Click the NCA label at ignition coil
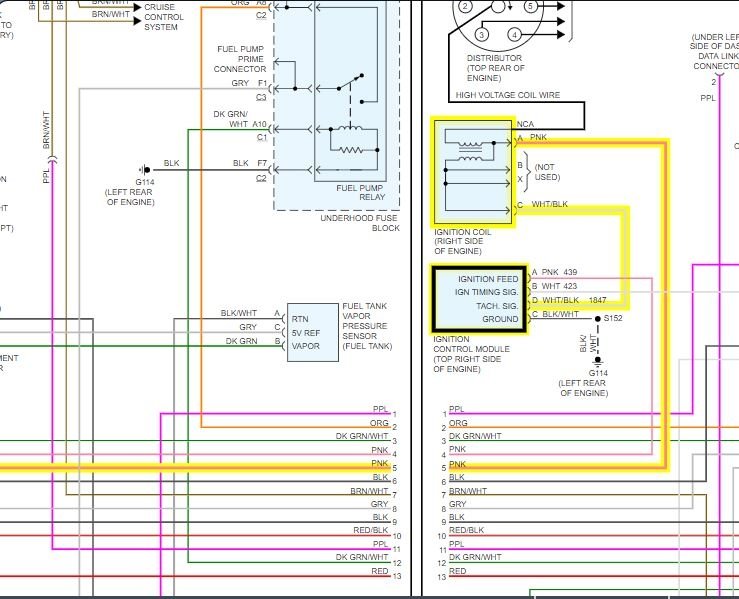Image resolution: width=739 pixels, height=599 pixels. (525, 124)
